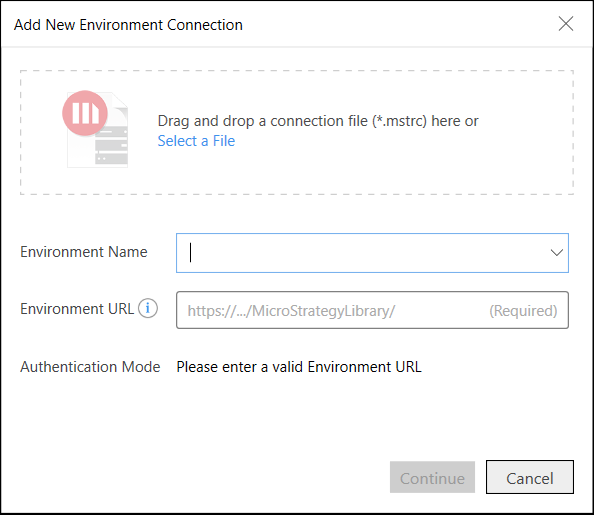Focus the Environment Name text field
Viewport: 594px width, 515px height.
[x=372, y=253]
